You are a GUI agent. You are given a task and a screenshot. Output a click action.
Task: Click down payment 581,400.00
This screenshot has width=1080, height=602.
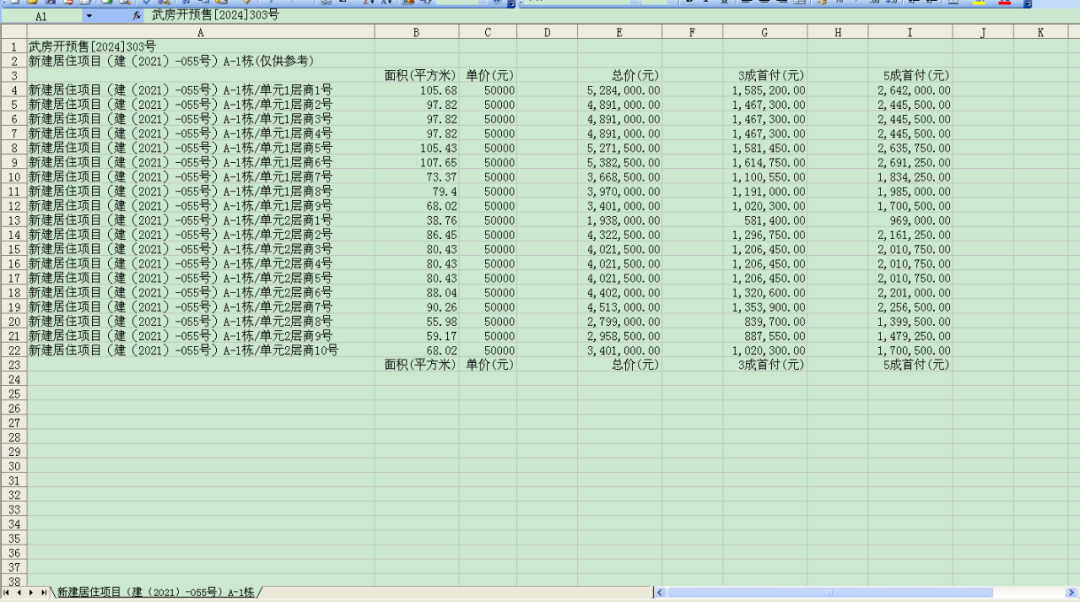click(x=765, y=220)
